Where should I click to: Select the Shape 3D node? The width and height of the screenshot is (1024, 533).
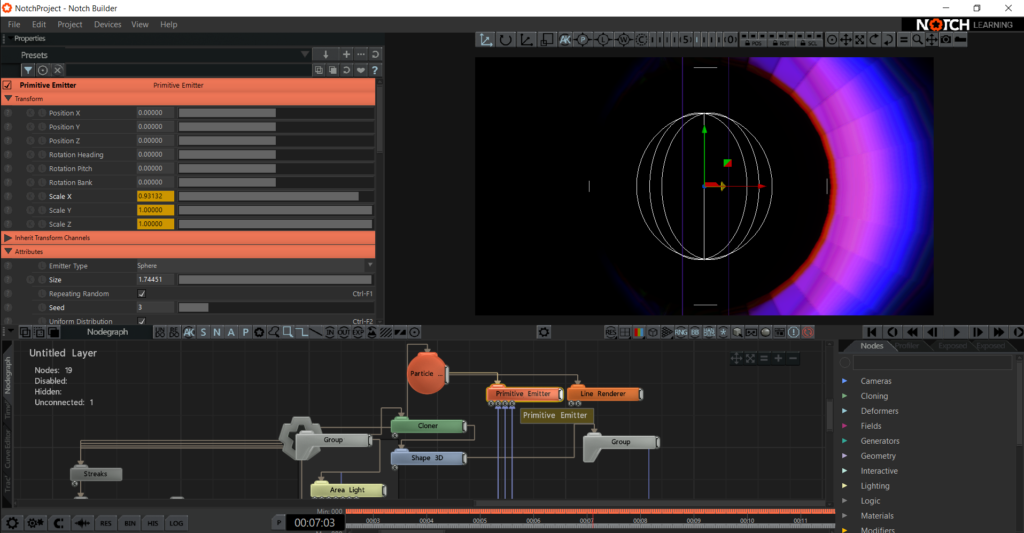428,458
